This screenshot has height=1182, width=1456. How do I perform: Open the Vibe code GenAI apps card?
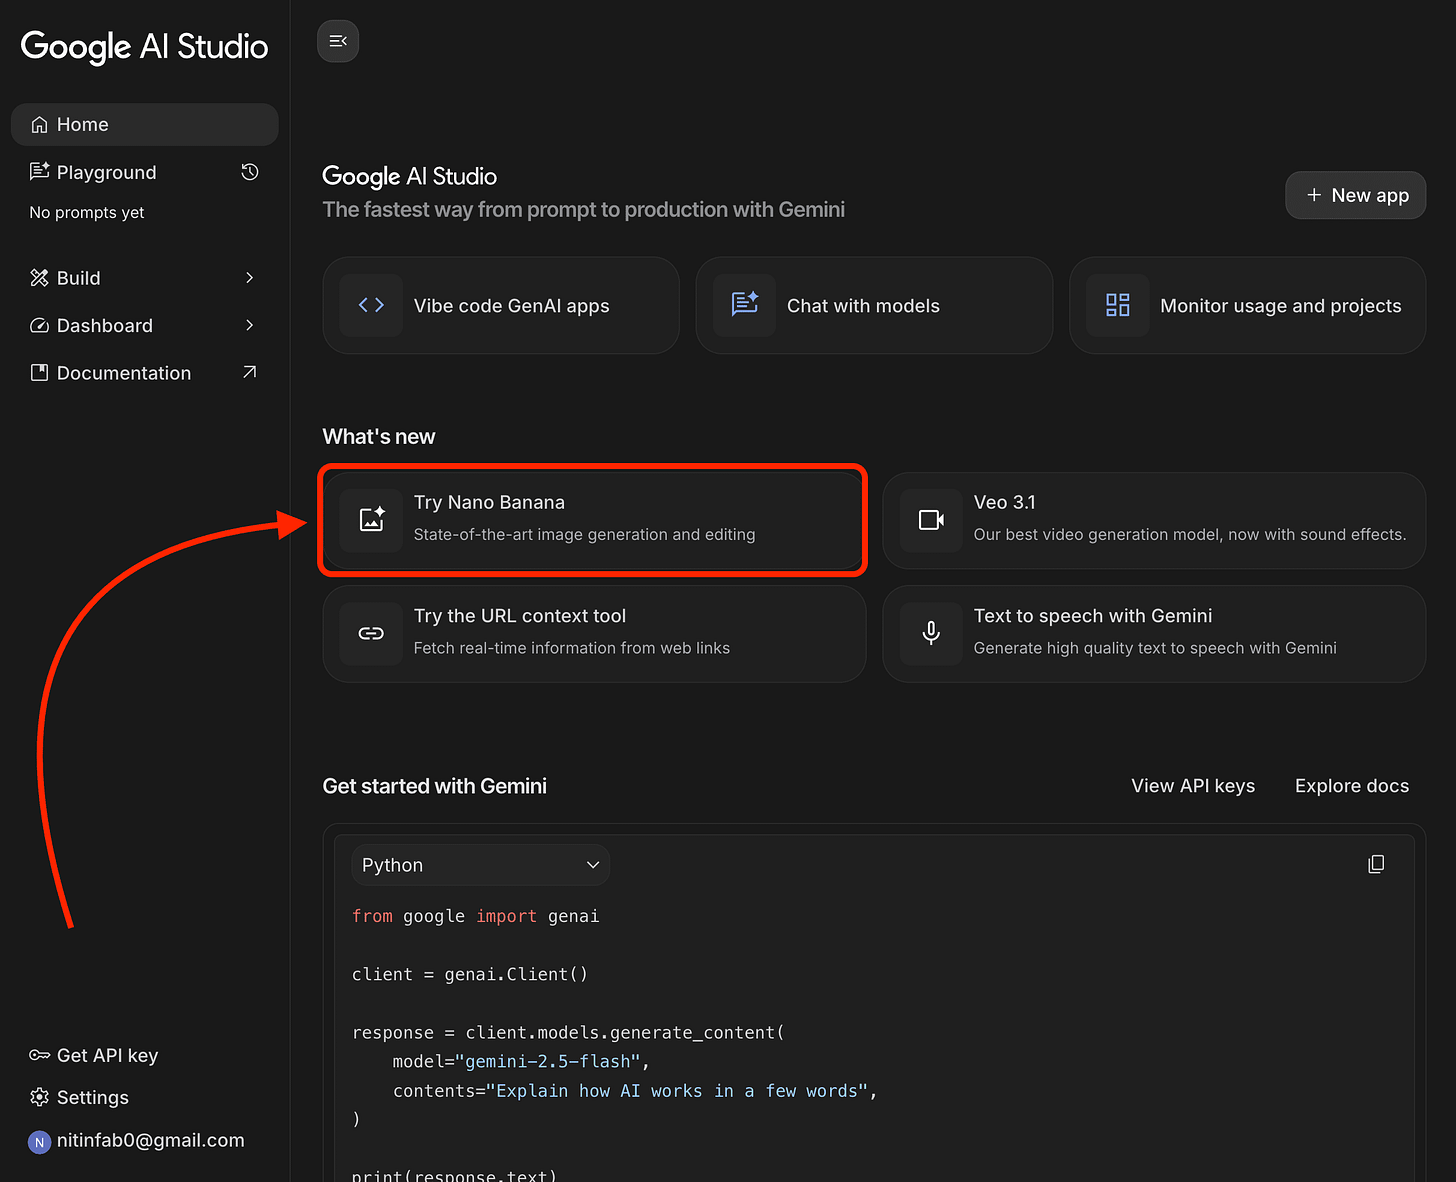coord(501,305)
